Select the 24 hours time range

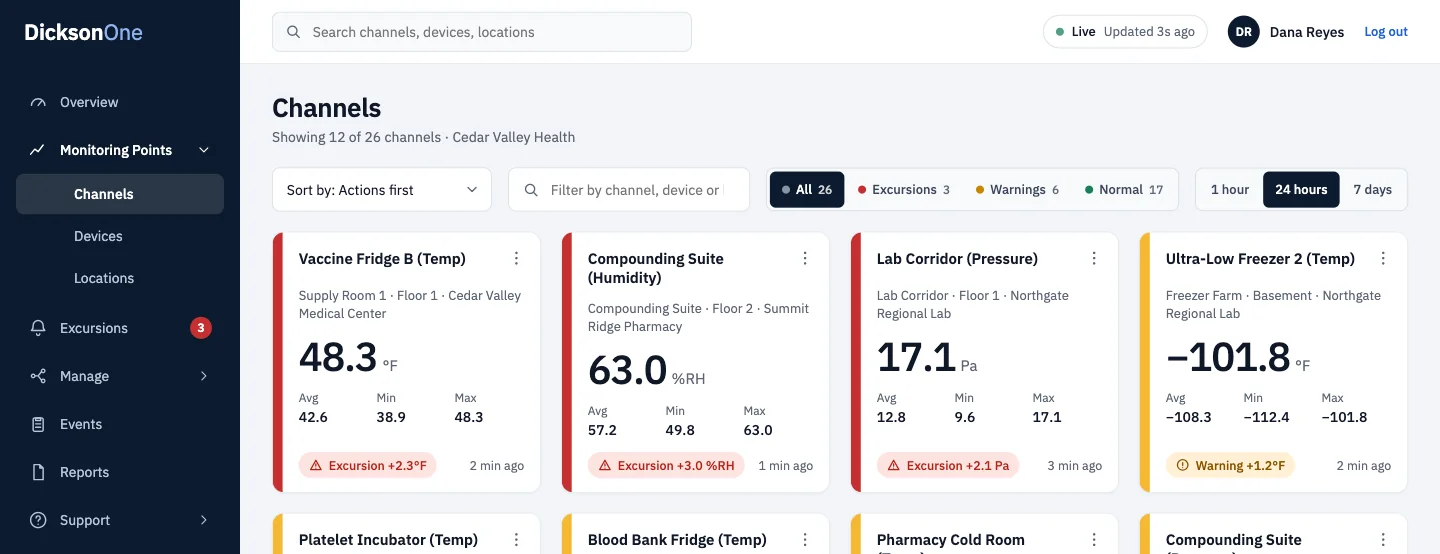pos(1301,190)
